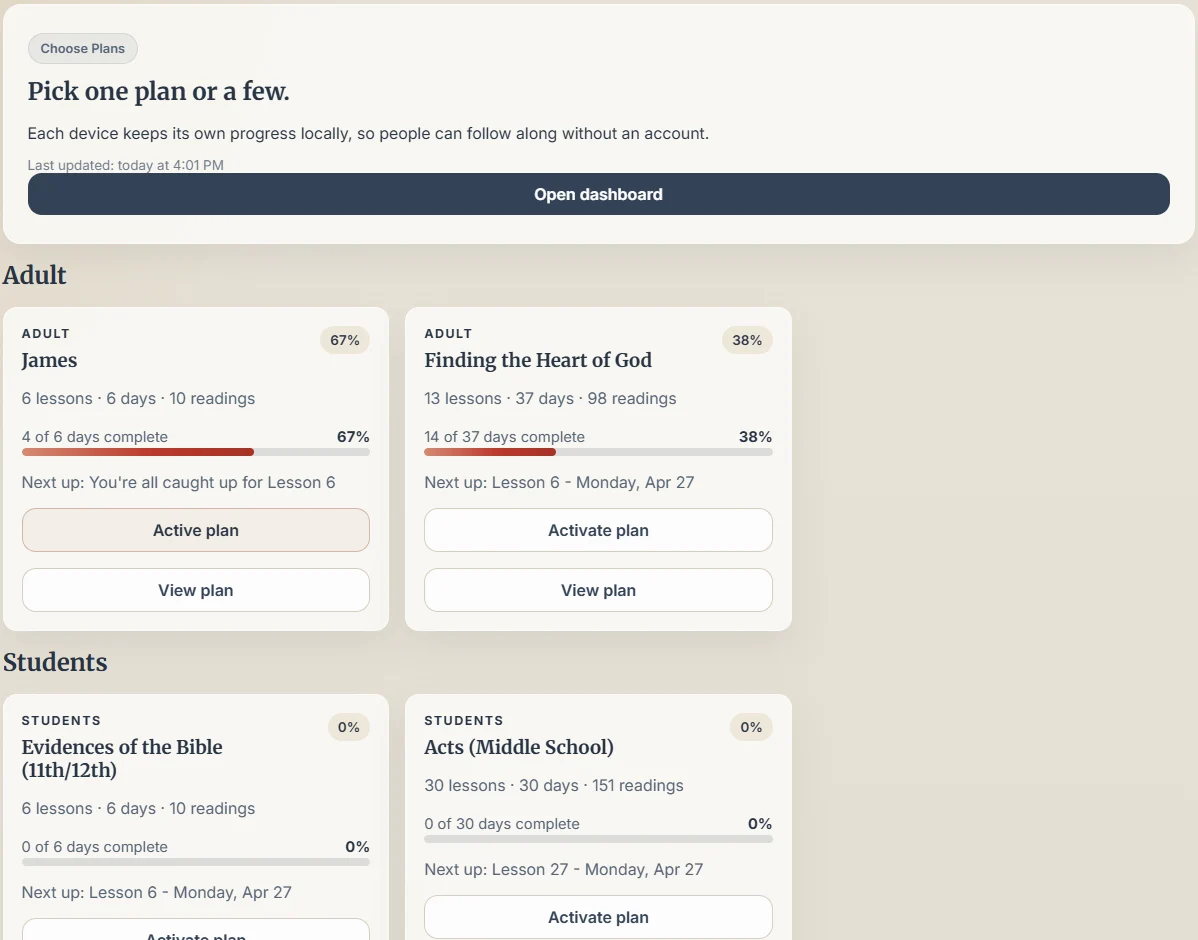Open the Finding the Heart of God plan title
1198x940 pixels.
click(538, 360)
